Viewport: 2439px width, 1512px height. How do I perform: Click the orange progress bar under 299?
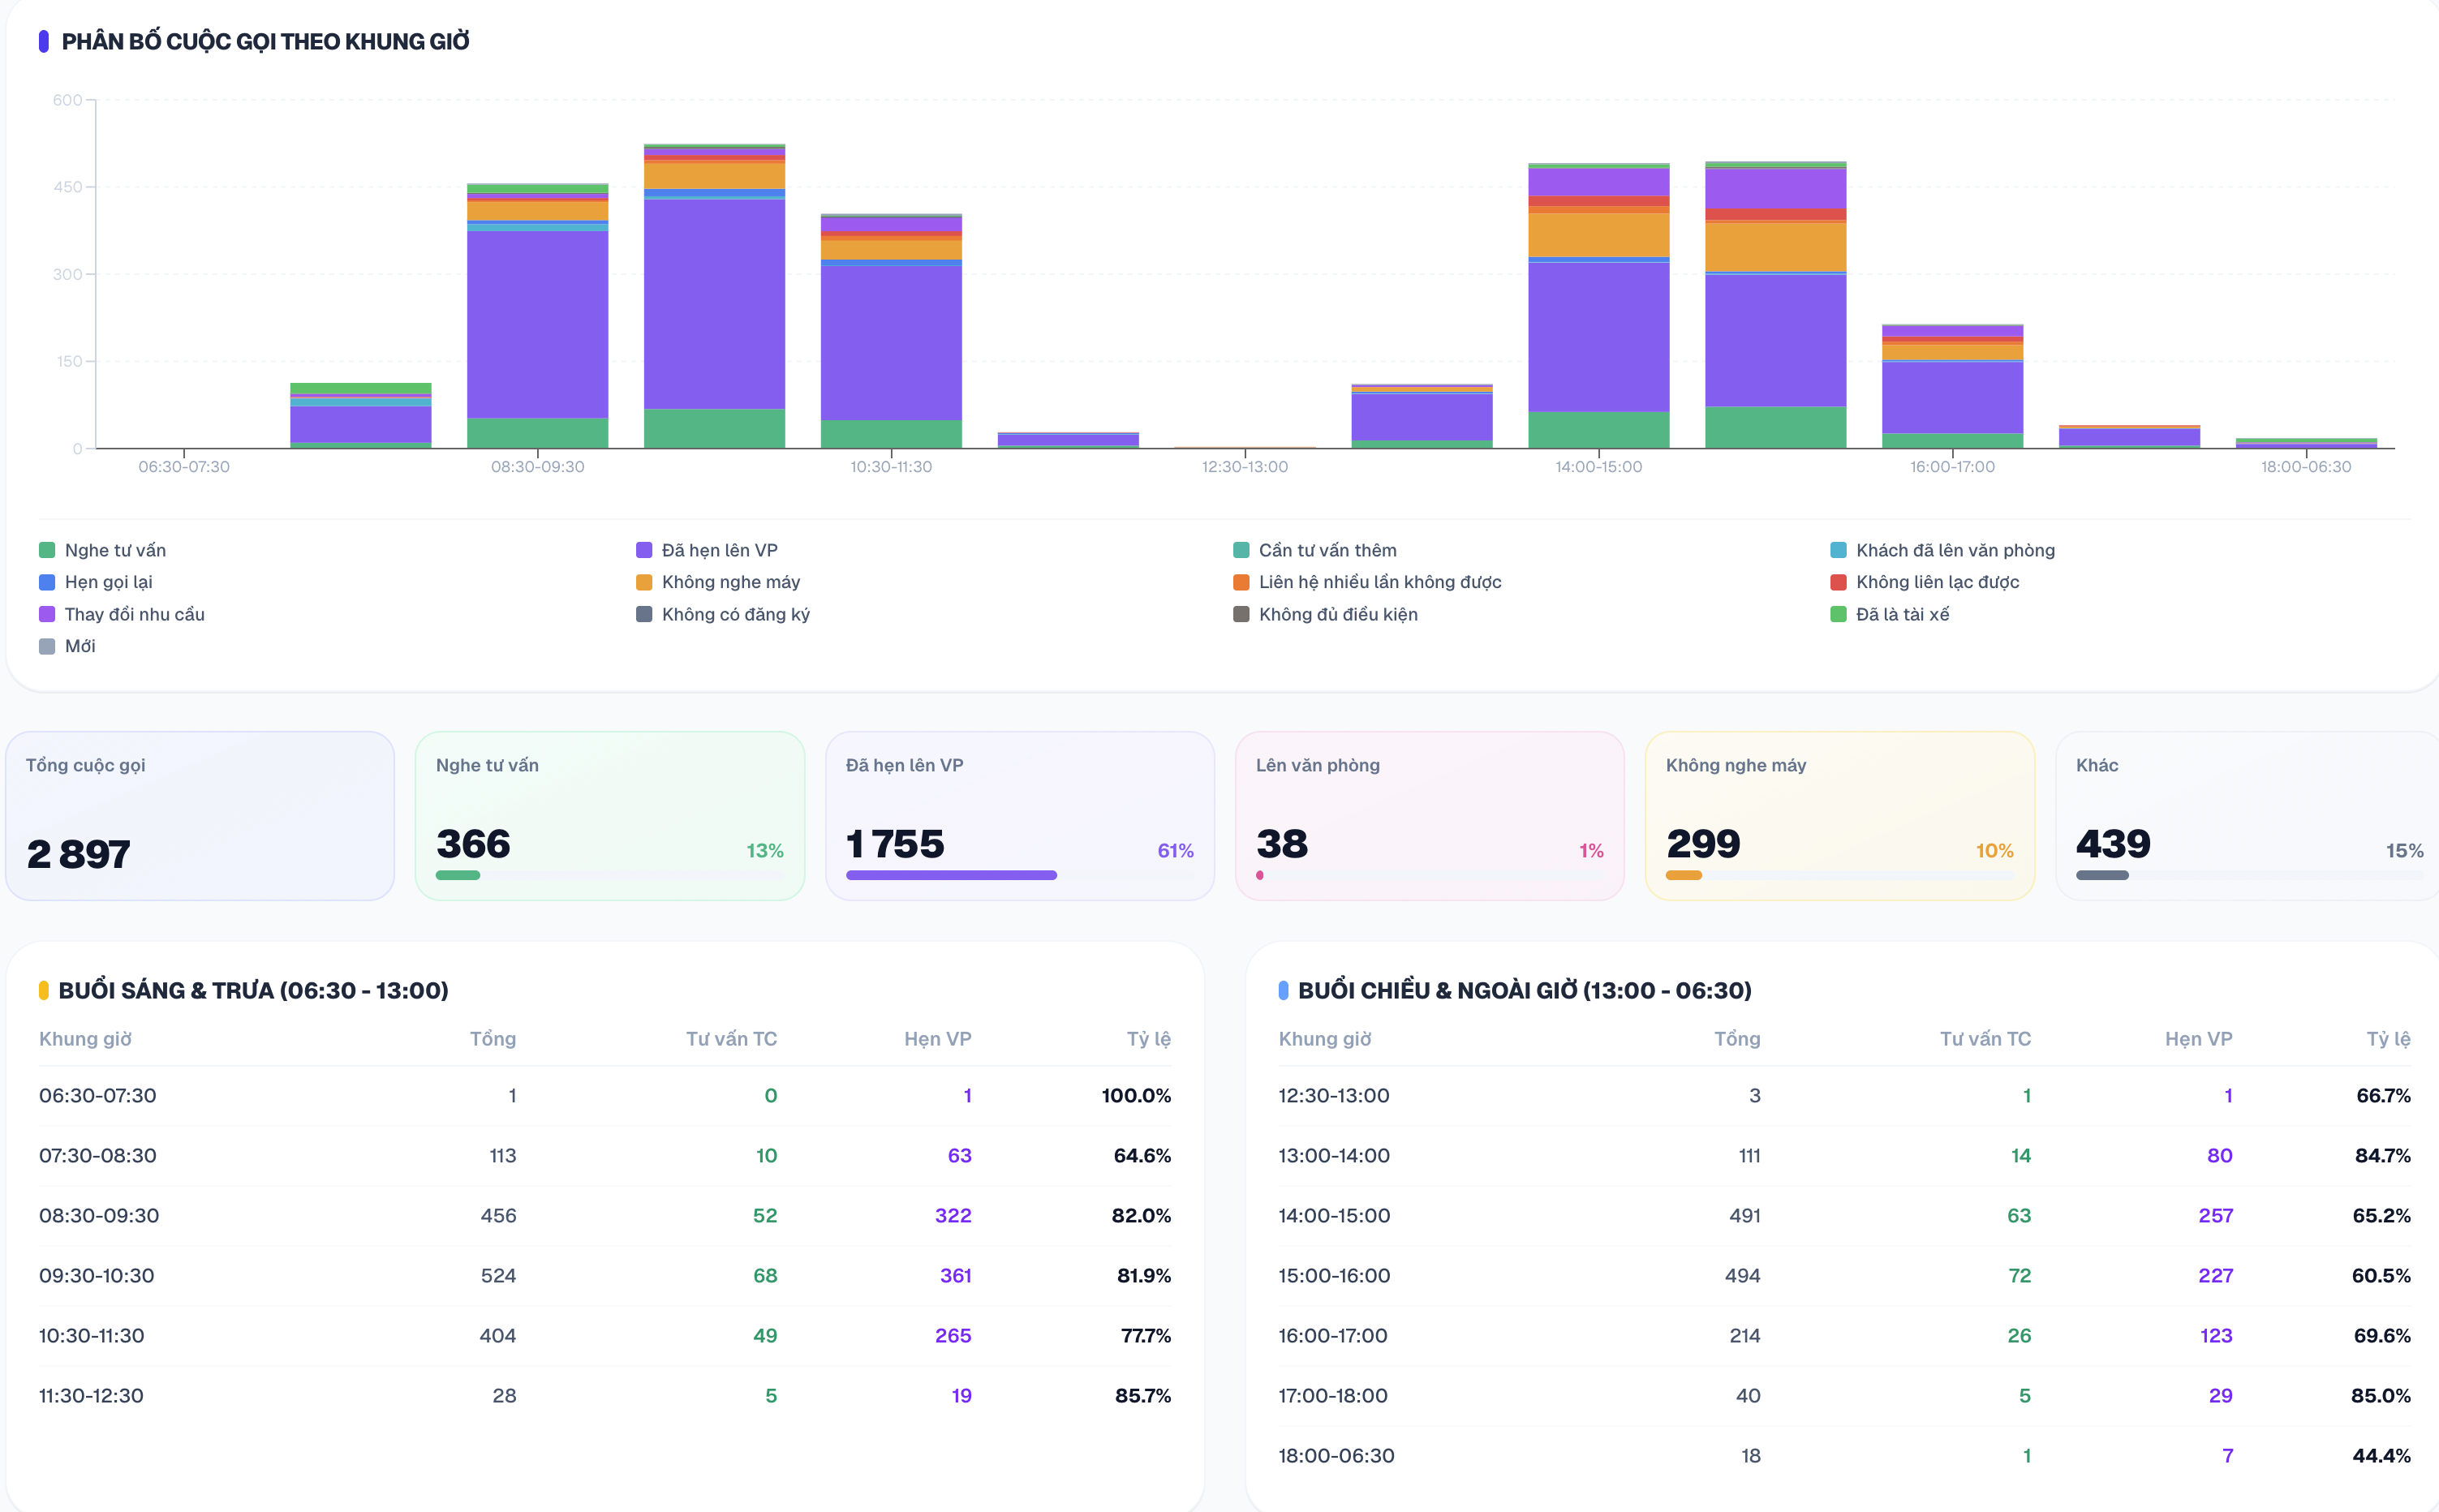coord(1684,875)
